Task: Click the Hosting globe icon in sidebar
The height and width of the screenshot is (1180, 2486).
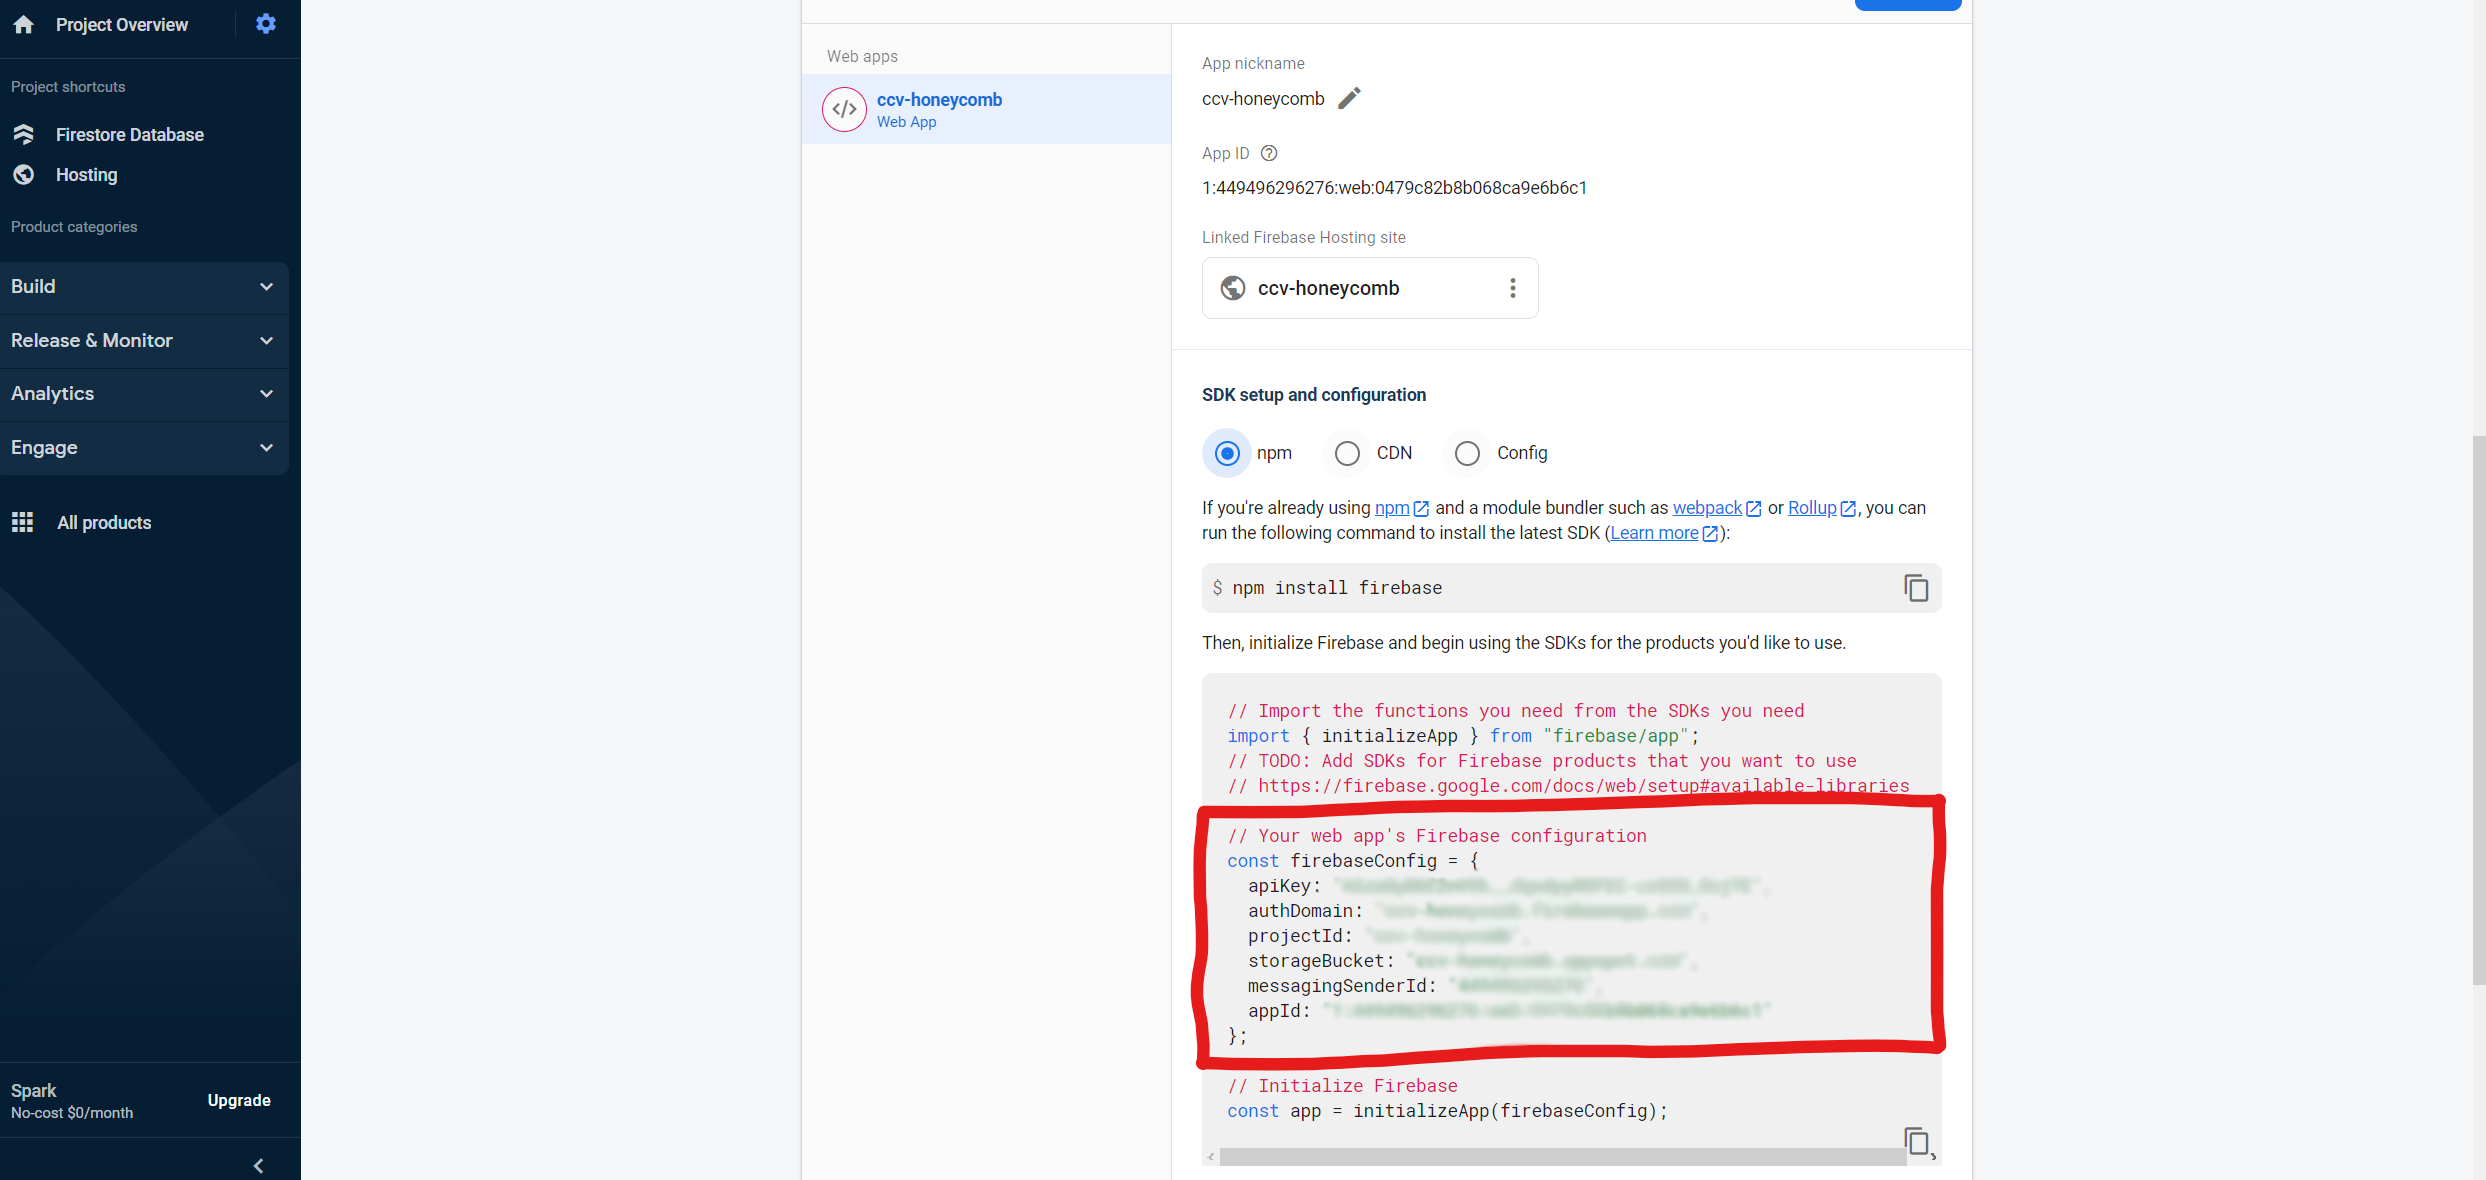Action: pyautogui.click(x=24, y=174)
